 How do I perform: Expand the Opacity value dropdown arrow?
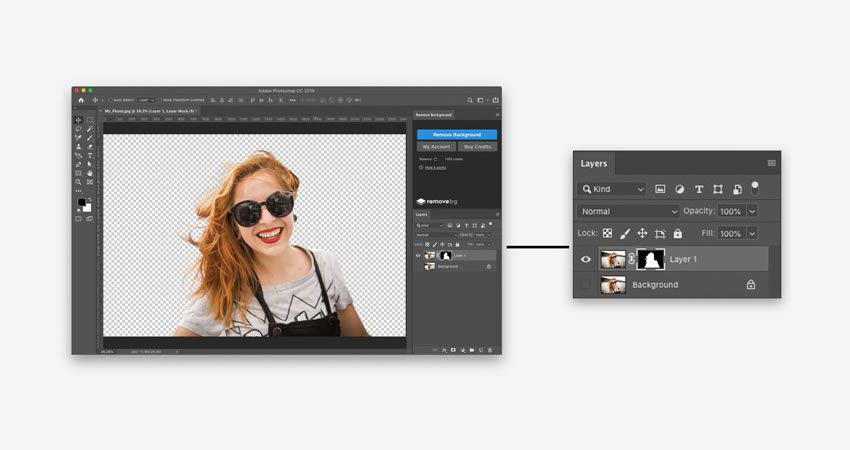[x=752, y=211]
